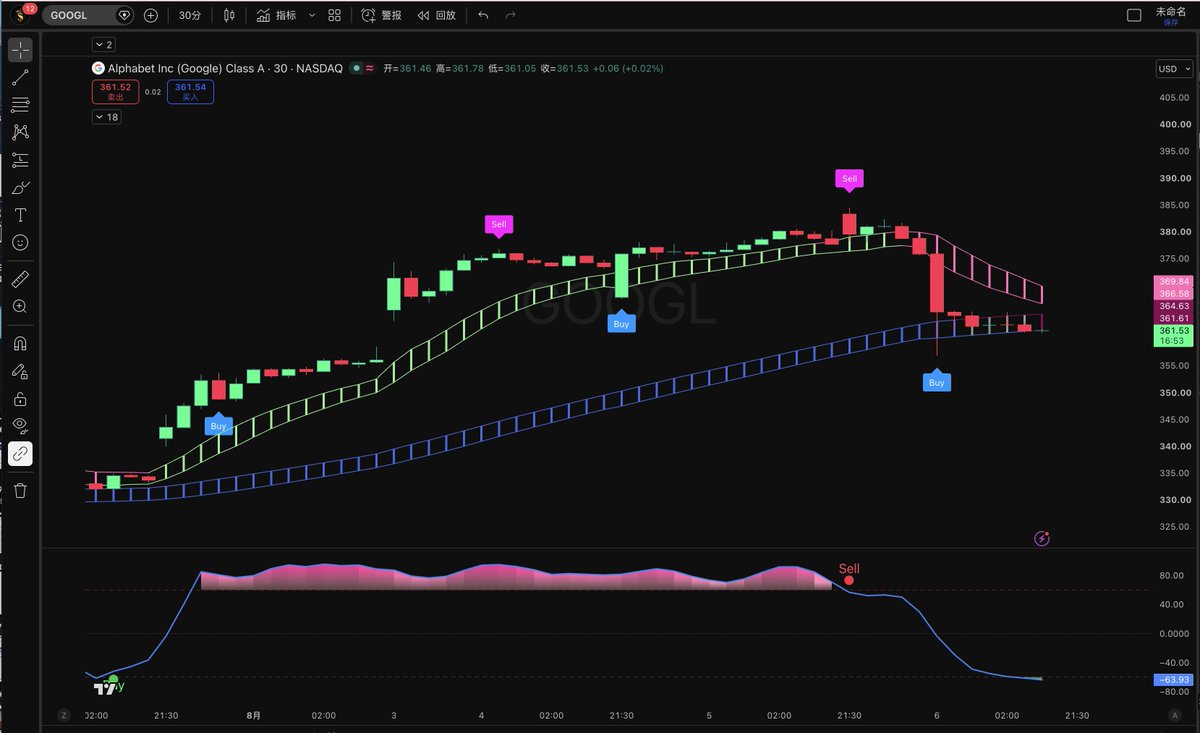Select the ruler measure tool

[20, 279]
